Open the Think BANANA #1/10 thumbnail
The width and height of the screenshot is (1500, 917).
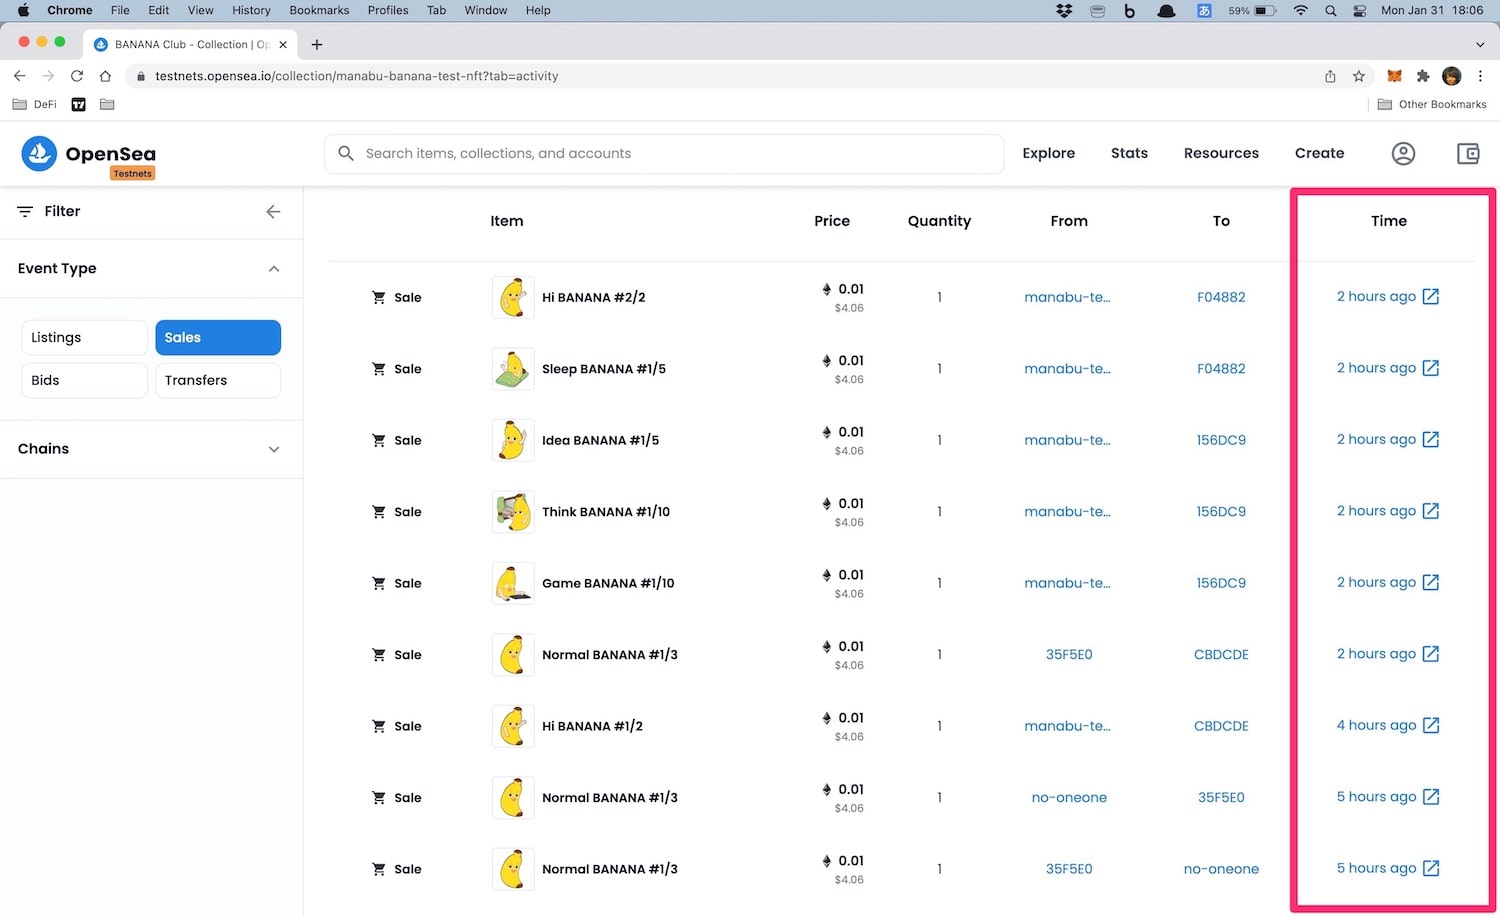click(x=513, y=512)
